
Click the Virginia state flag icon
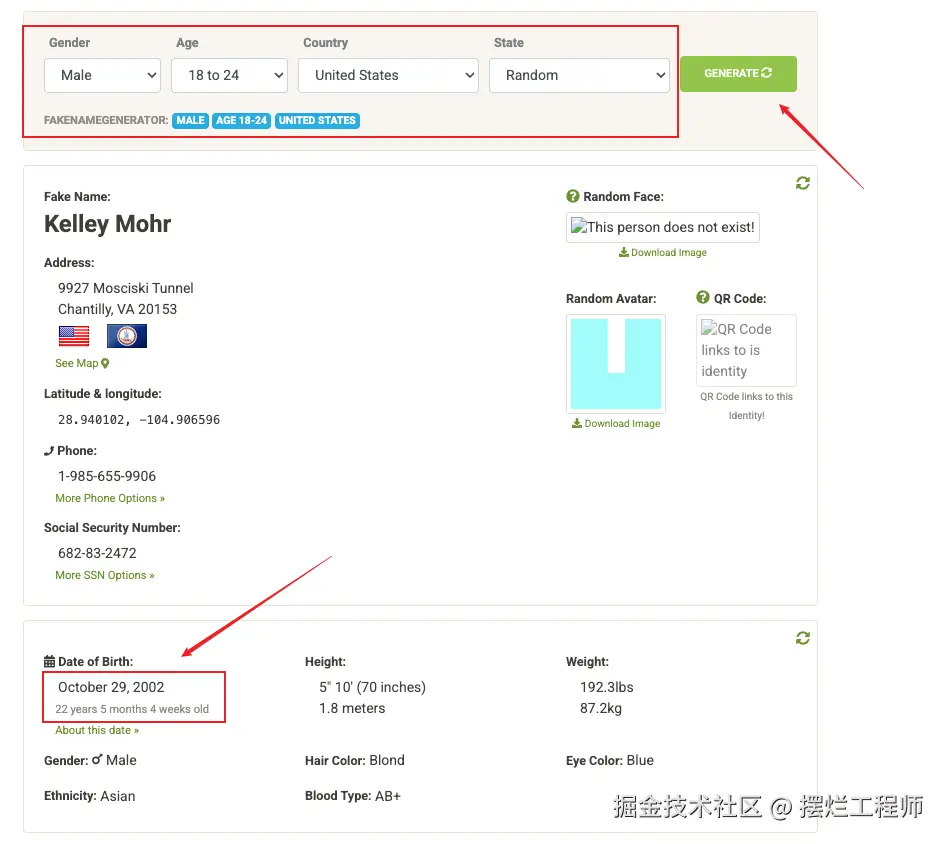click(127, 336)
